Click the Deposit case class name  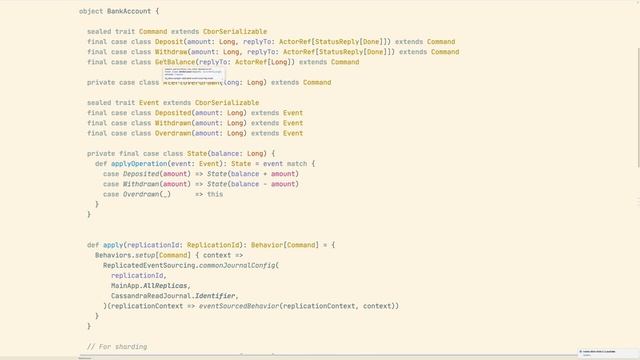pyautogui.click(x=169, y=42)
